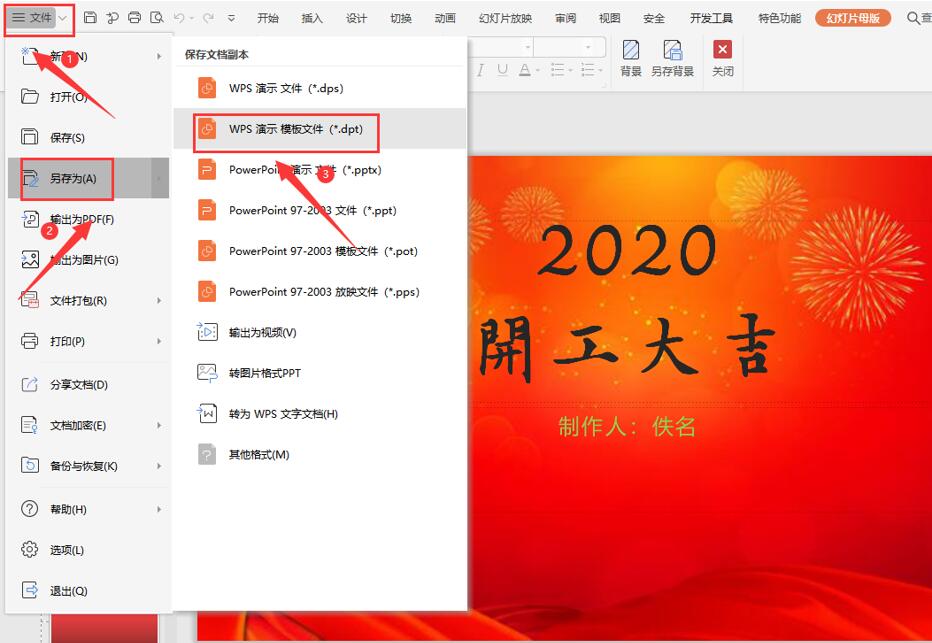Open the 文件 menu button
The image size is (932, 643).
[33, 18]
